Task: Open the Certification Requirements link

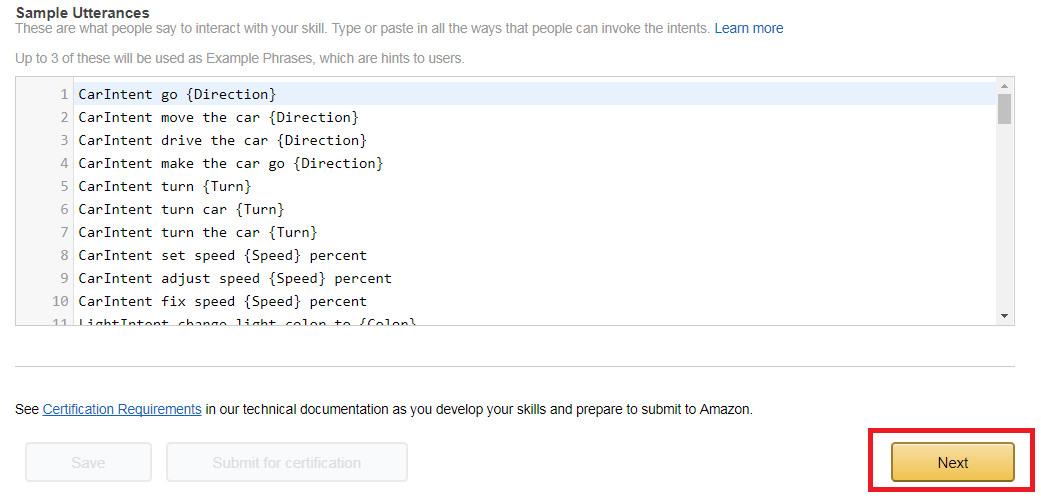Action: pyautogui.click(x=122, y=409)
